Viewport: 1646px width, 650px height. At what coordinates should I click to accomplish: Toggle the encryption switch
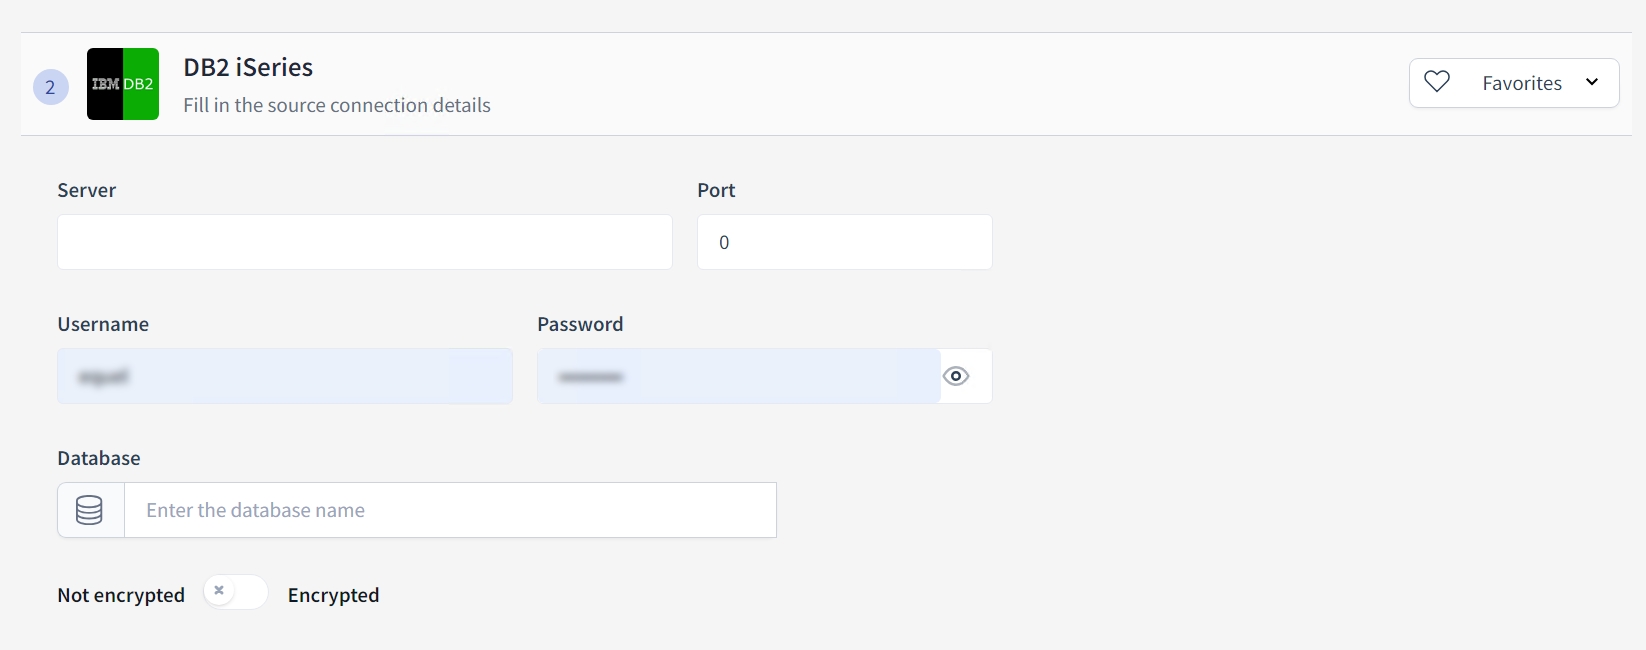[235, 592]
